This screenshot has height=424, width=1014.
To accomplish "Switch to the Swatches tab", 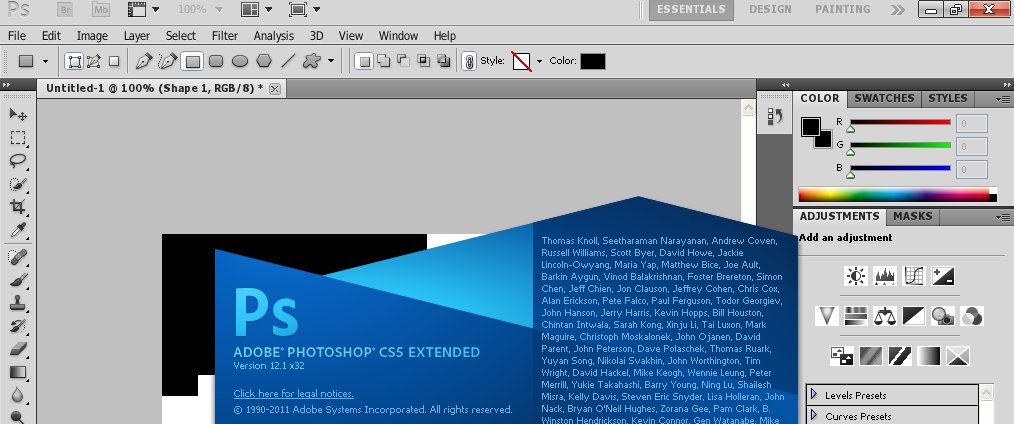I will click(x=884, y=98).
